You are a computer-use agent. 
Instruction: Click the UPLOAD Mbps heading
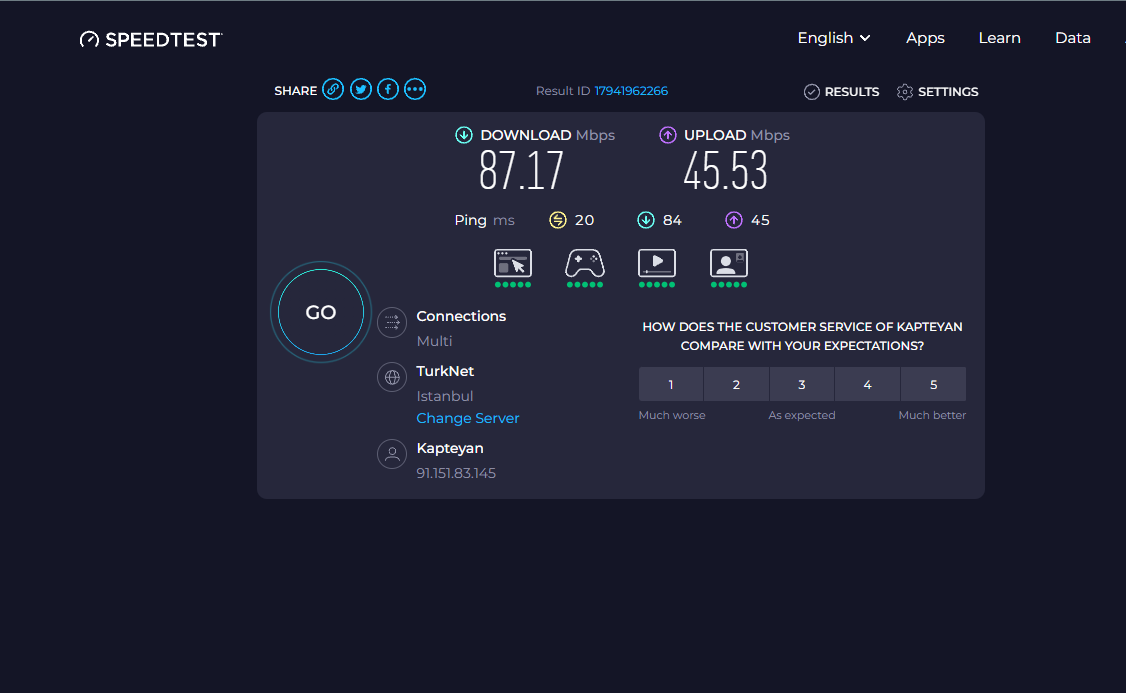737,135
